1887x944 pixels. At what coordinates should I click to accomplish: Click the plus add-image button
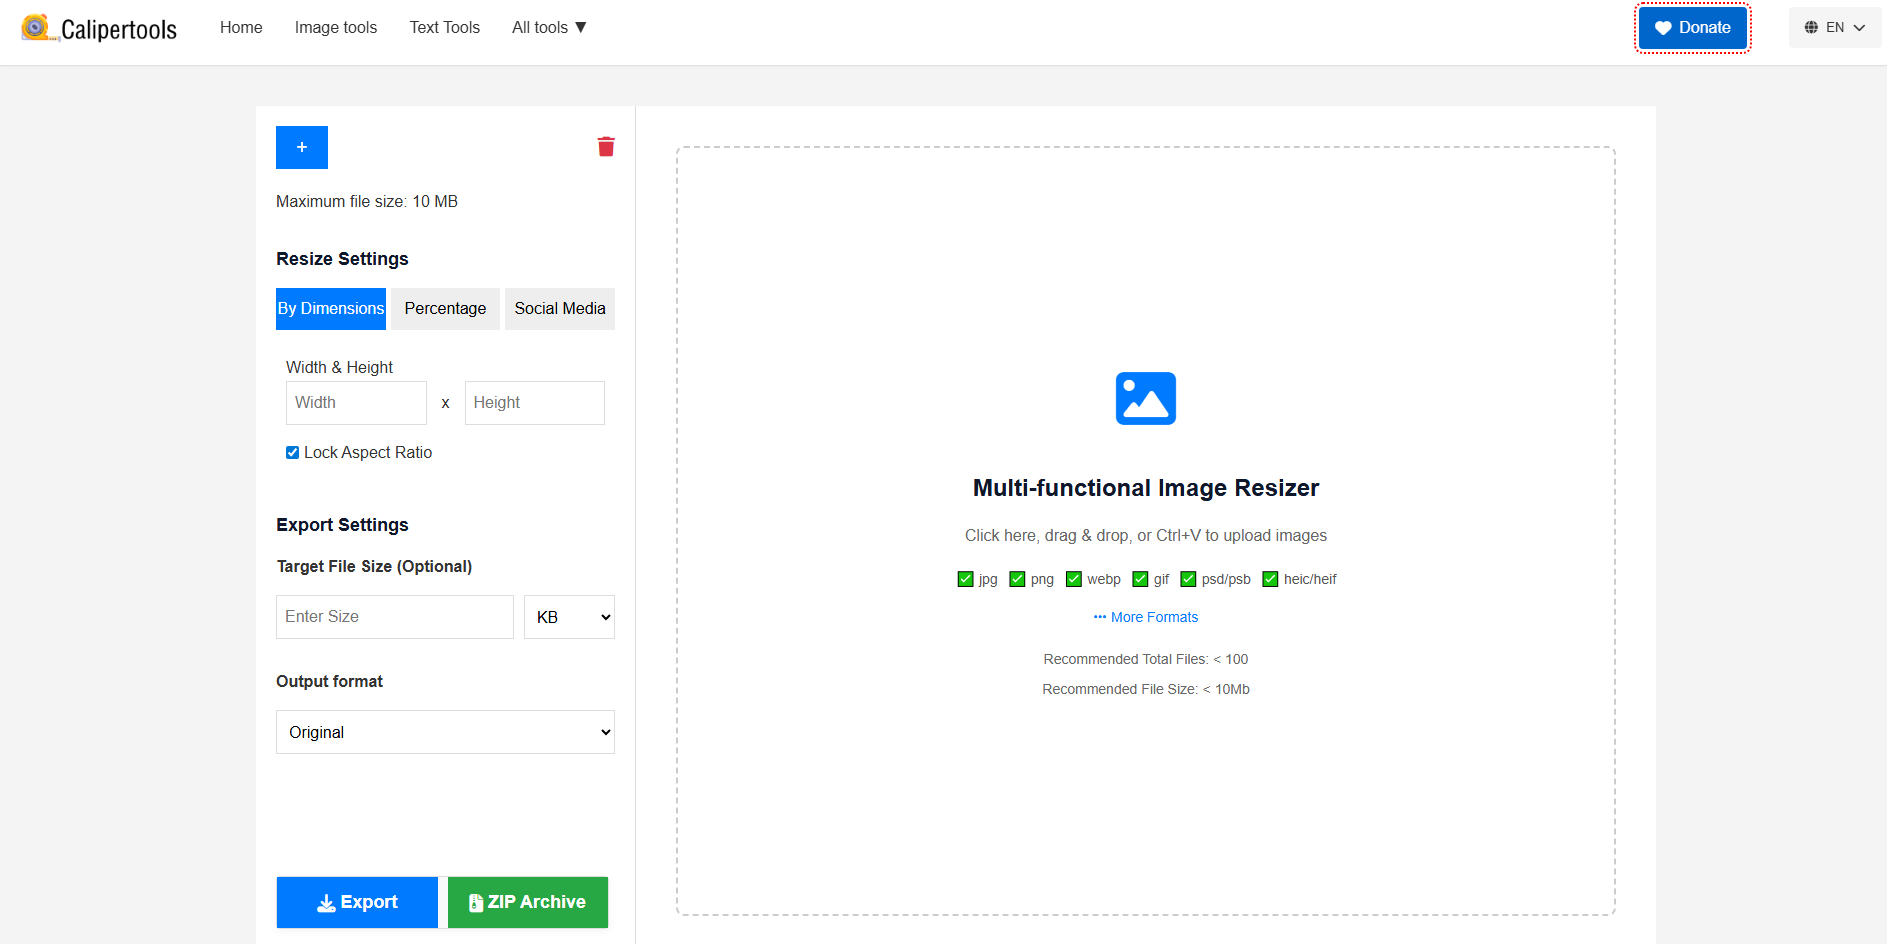(302, 148)
